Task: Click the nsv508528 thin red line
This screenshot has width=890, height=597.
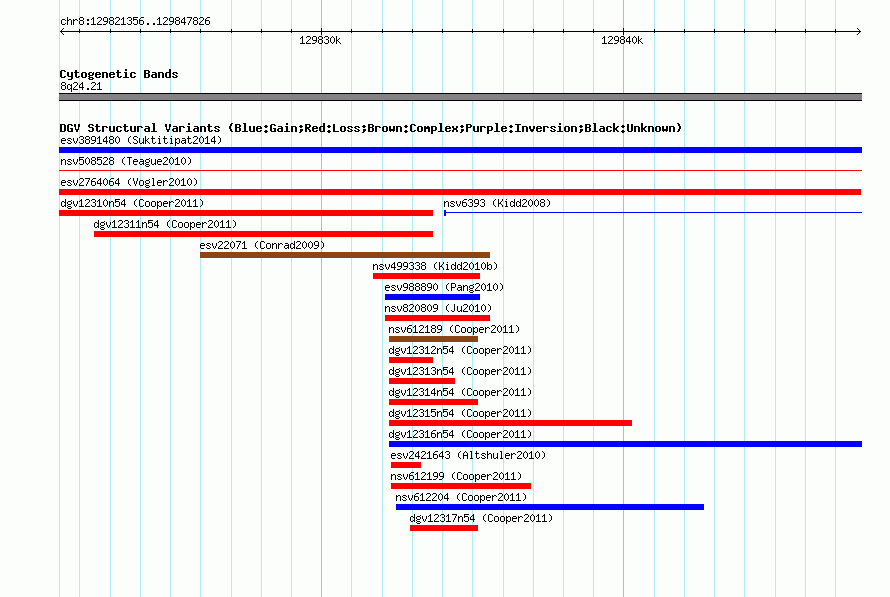Action: point(460,170)
